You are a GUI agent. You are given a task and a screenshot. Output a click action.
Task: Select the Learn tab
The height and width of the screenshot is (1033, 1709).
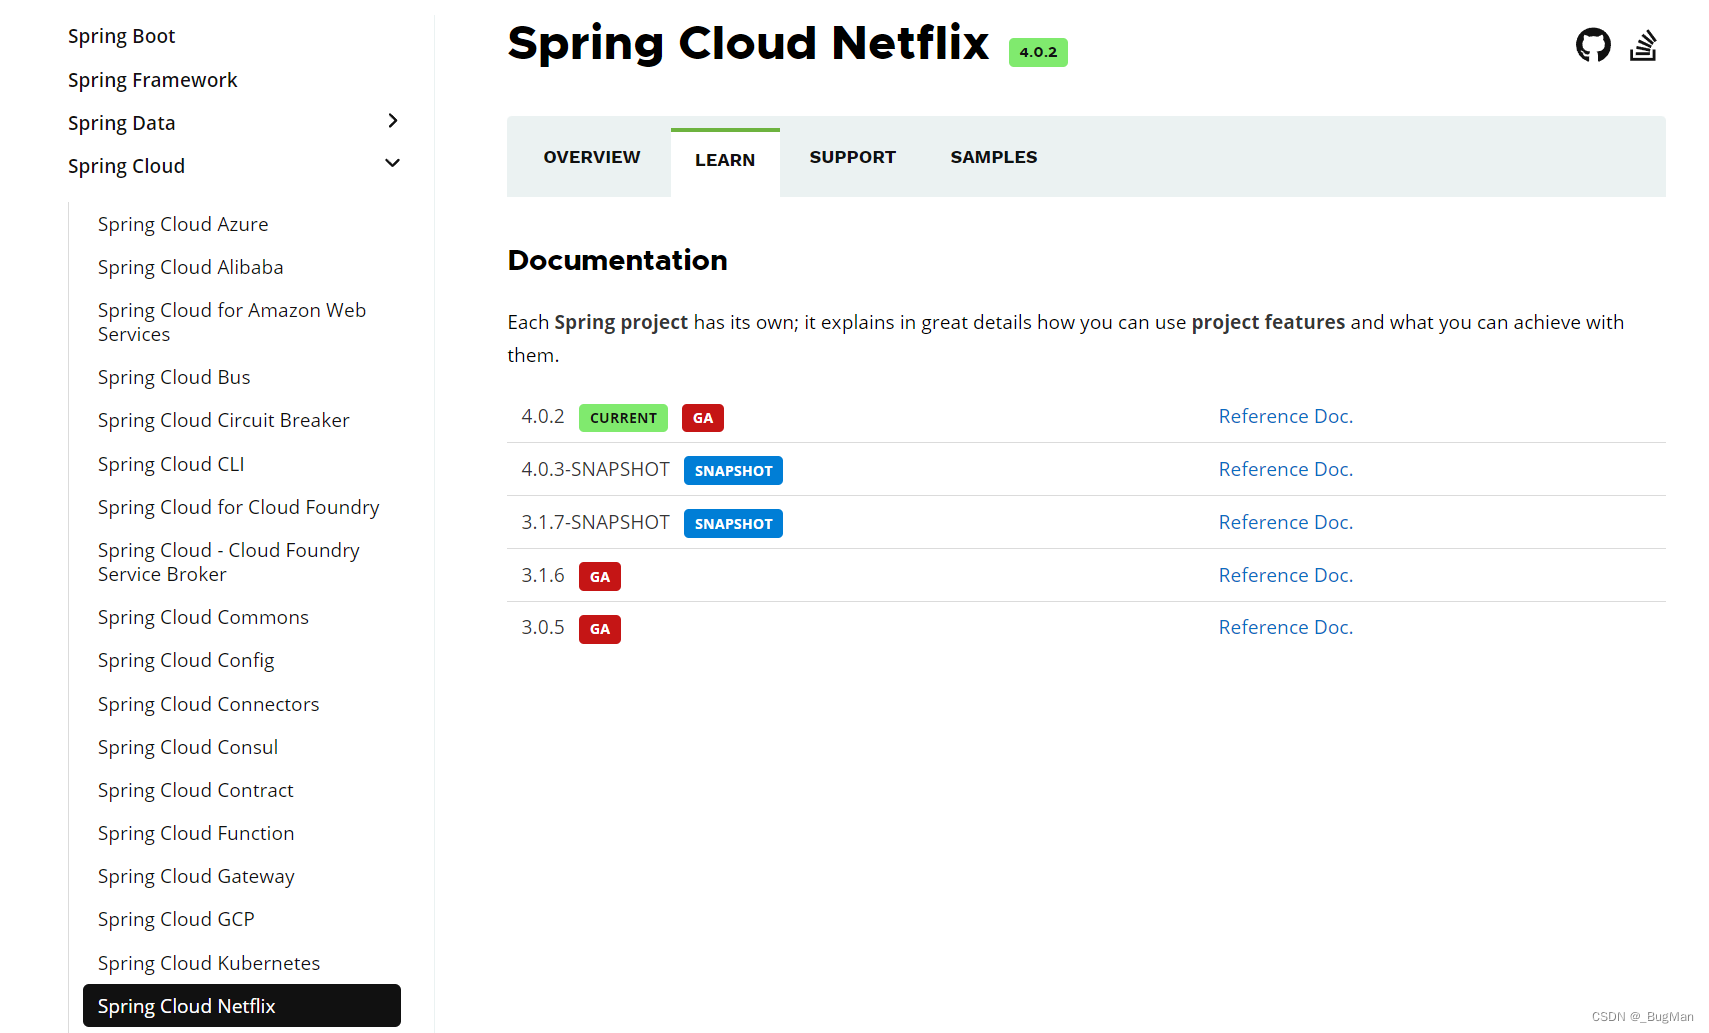[x=725, y=160]
